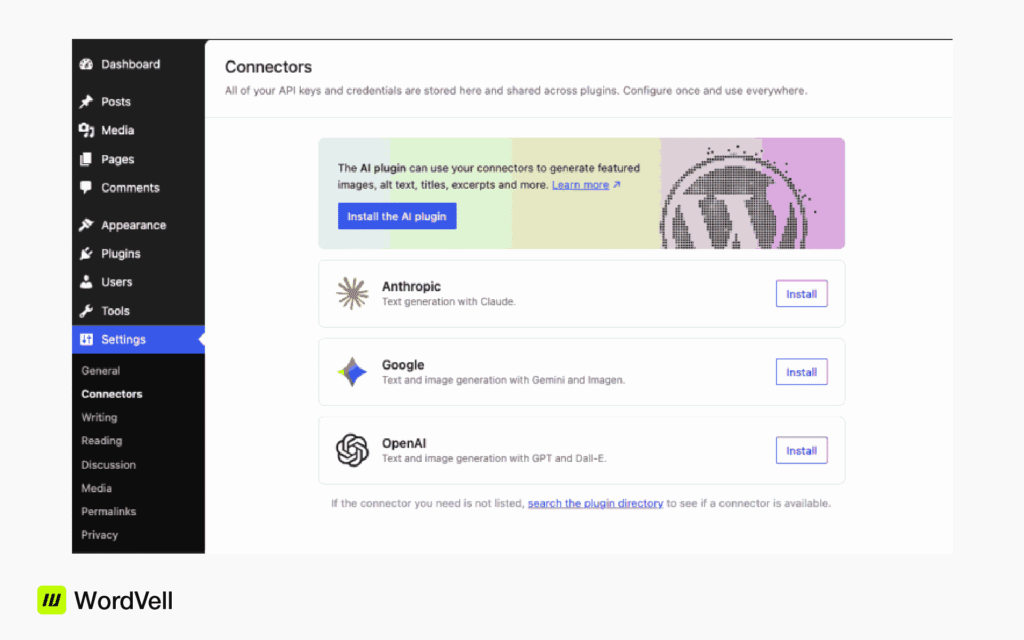Open the Dashboard from the sidebar icon

click(86, 64)
